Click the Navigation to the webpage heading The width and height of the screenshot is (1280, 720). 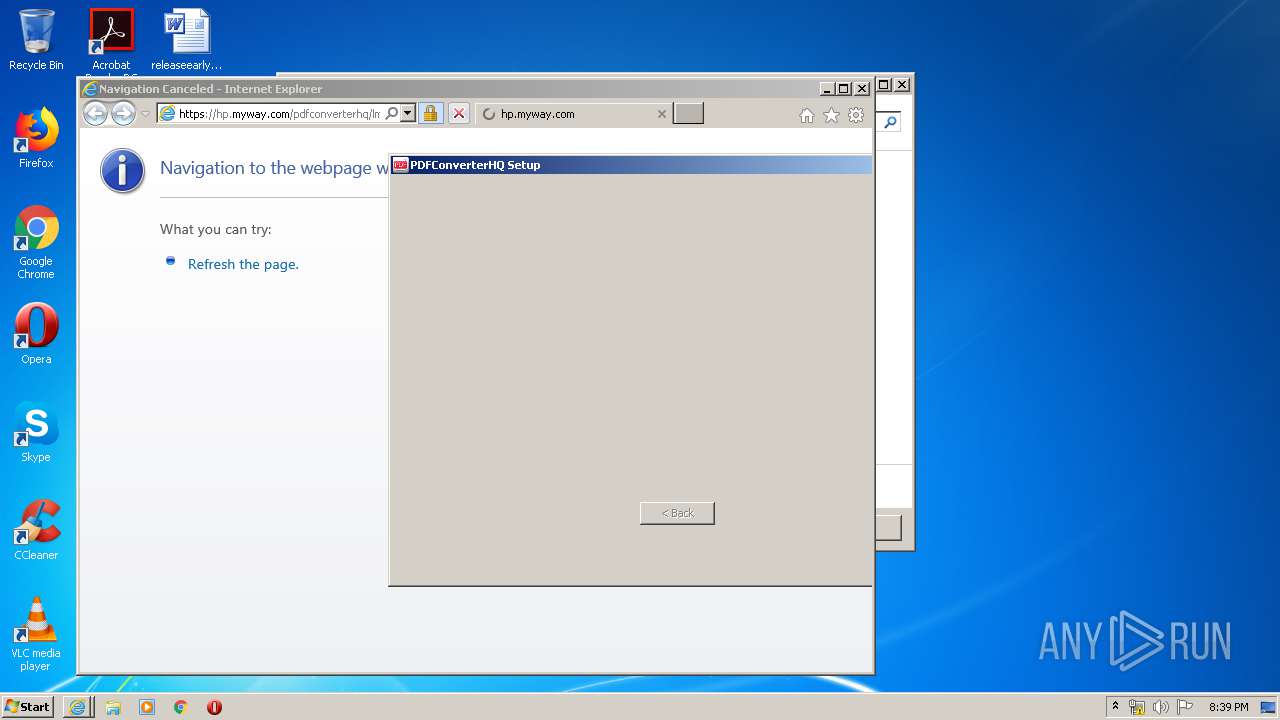point(274,168)
